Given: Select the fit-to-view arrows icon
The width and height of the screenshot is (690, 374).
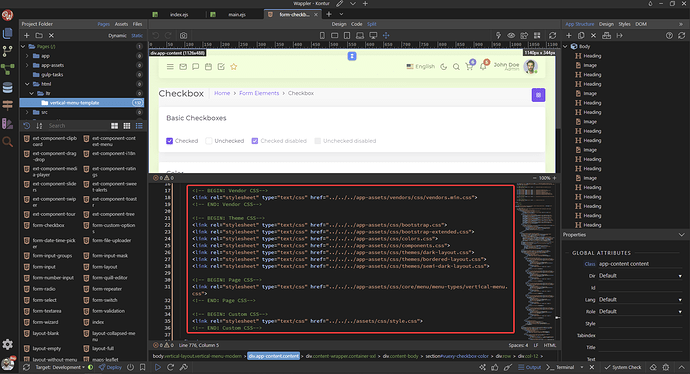Looking at the screenshot, I should [x=386, y=35].
